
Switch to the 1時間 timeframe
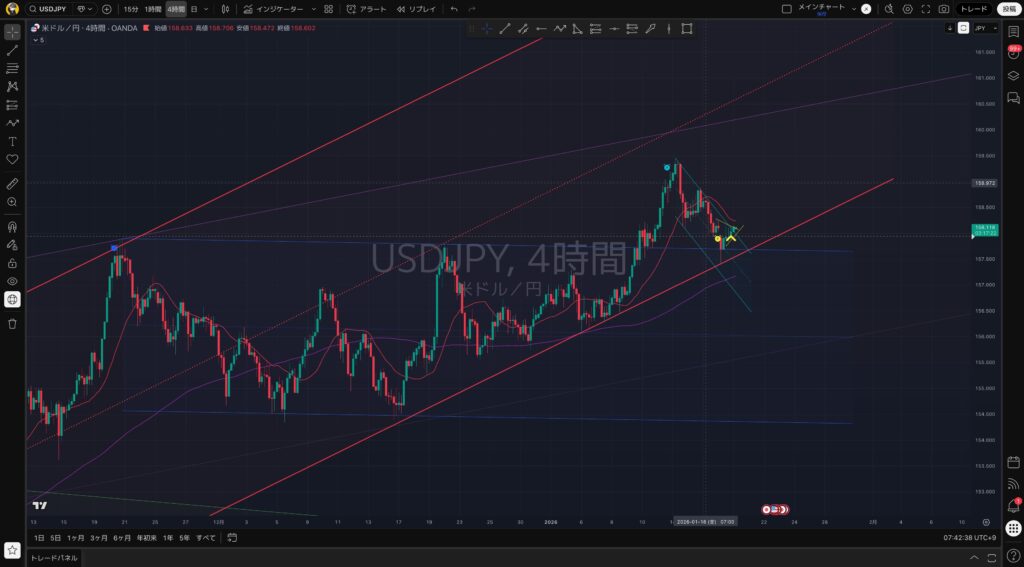coord(153,9)
